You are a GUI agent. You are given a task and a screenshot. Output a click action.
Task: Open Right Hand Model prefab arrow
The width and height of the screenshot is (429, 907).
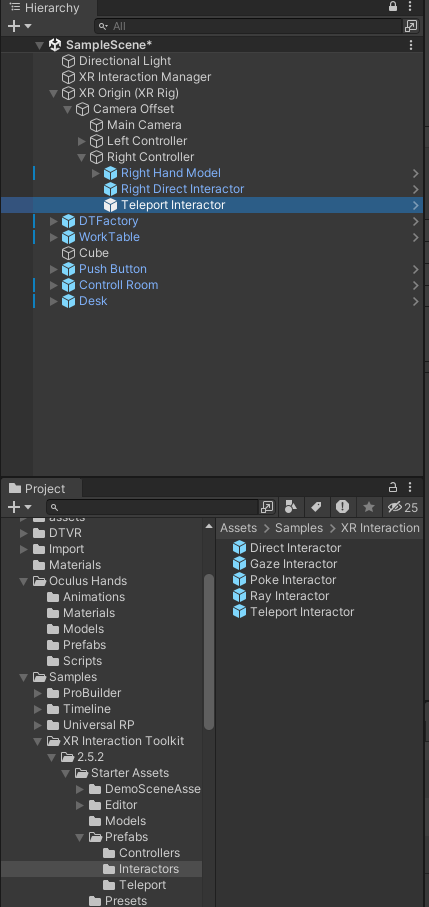[x=416, y=173]
